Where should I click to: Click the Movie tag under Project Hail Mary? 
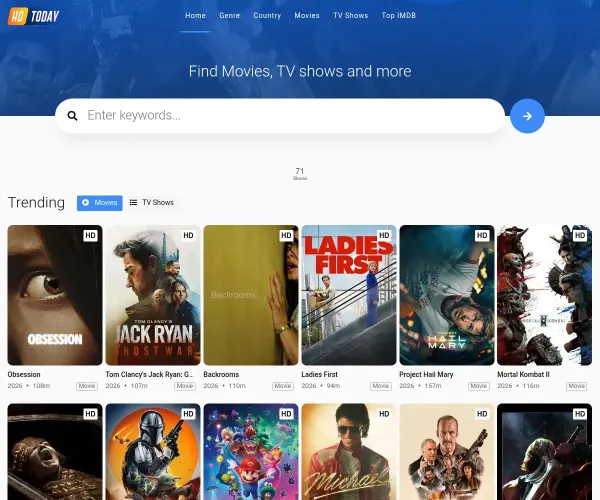479,386
